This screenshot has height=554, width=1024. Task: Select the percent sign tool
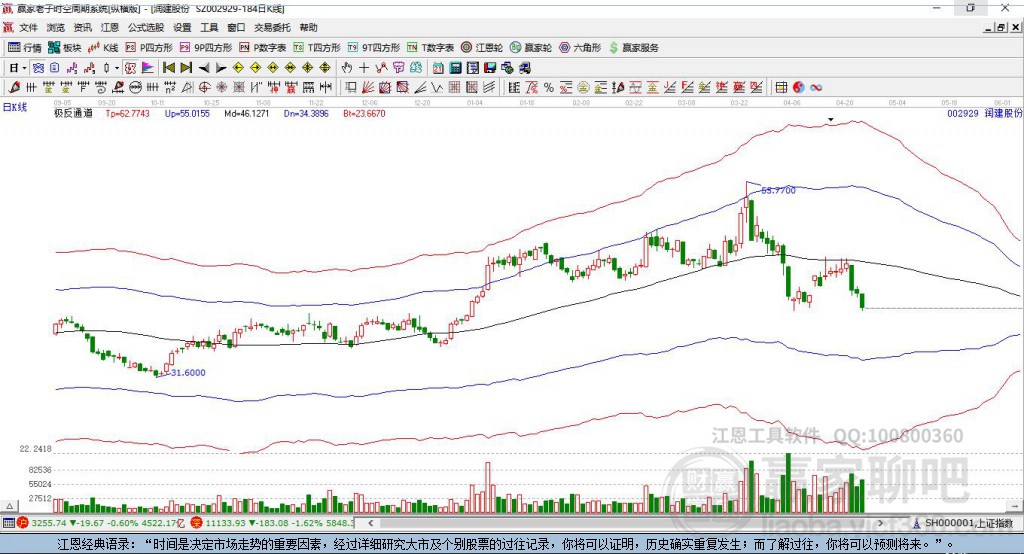point(549,88)
